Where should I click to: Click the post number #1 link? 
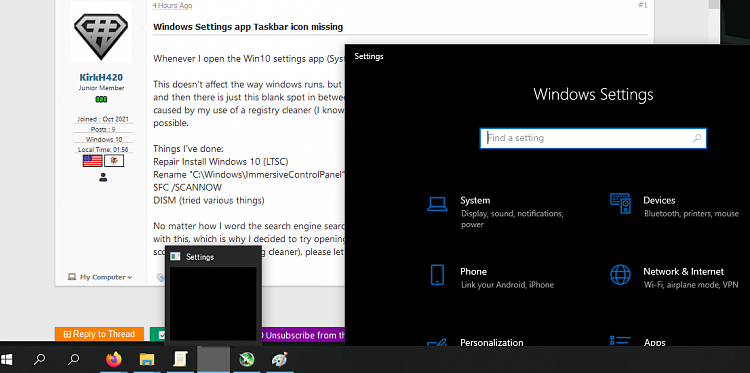643,5
